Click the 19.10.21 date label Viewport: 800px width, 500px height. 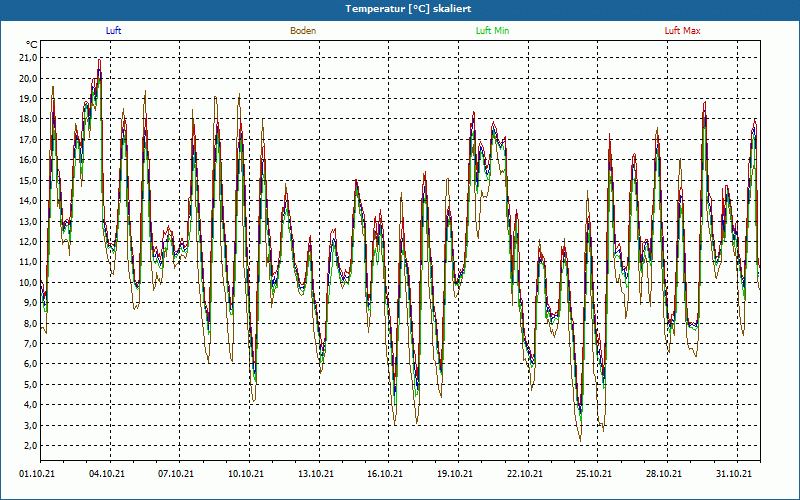(x=455, y=474)
